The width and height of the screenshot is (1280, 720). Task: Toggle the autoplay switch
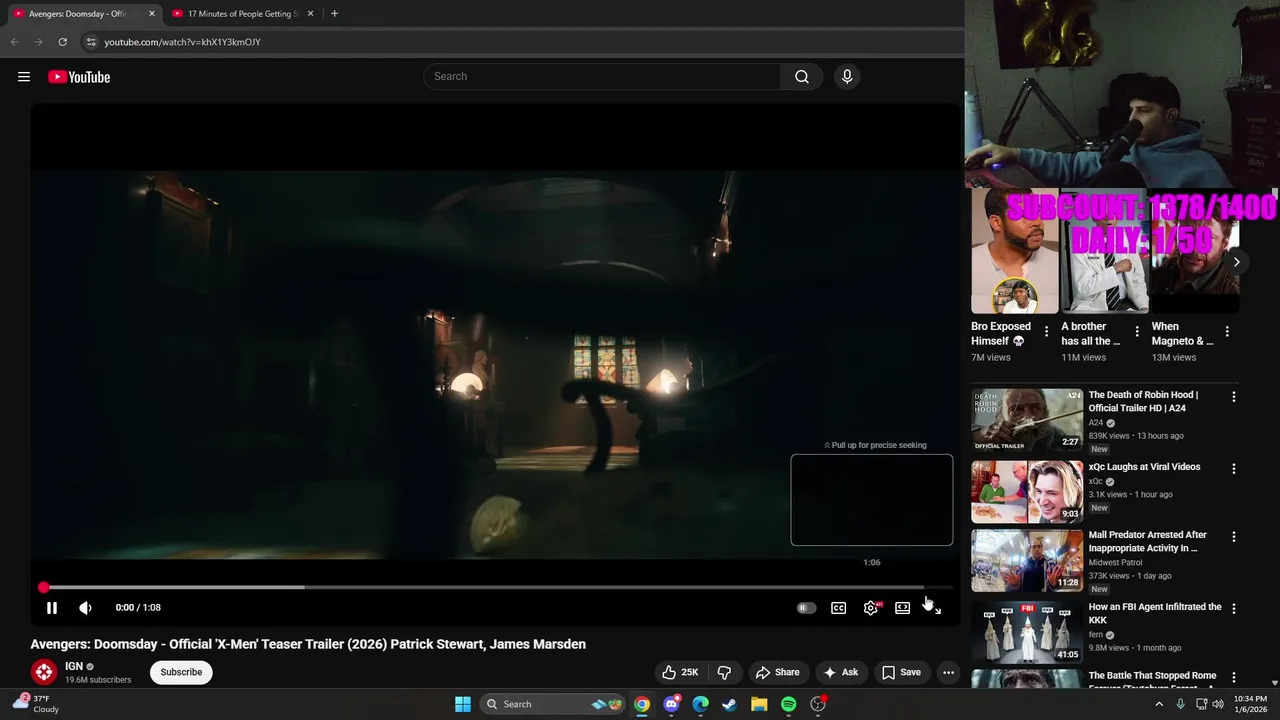tap(806, 607)
